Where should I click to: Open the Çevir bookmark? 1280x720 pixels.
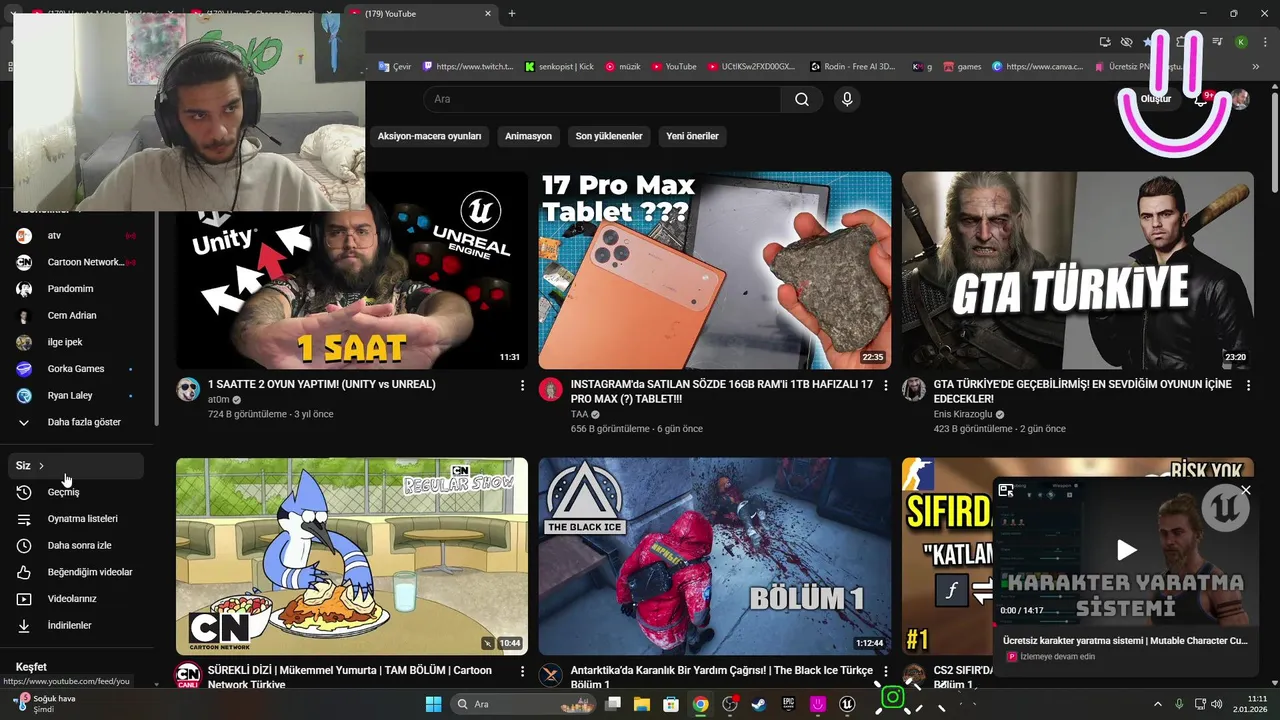395,67
